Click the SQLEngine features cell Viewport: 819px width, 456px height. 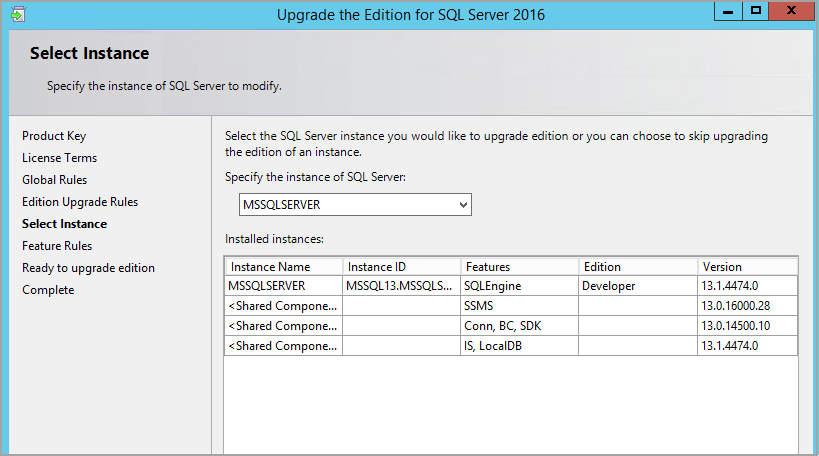pos(520,286)
